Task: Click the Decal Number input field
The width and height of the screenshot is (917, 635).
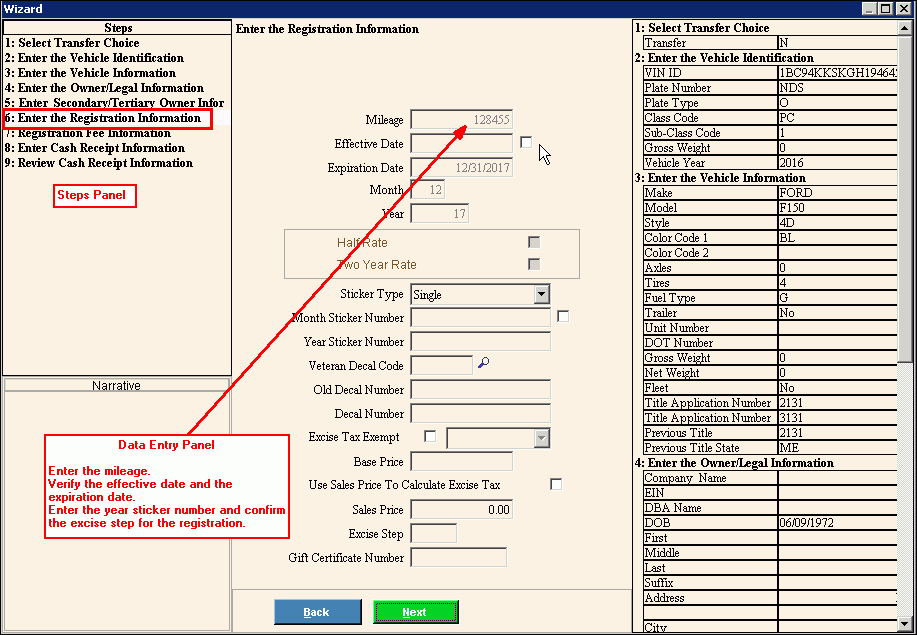Action: pyautogui.click(x=480, y=413)
